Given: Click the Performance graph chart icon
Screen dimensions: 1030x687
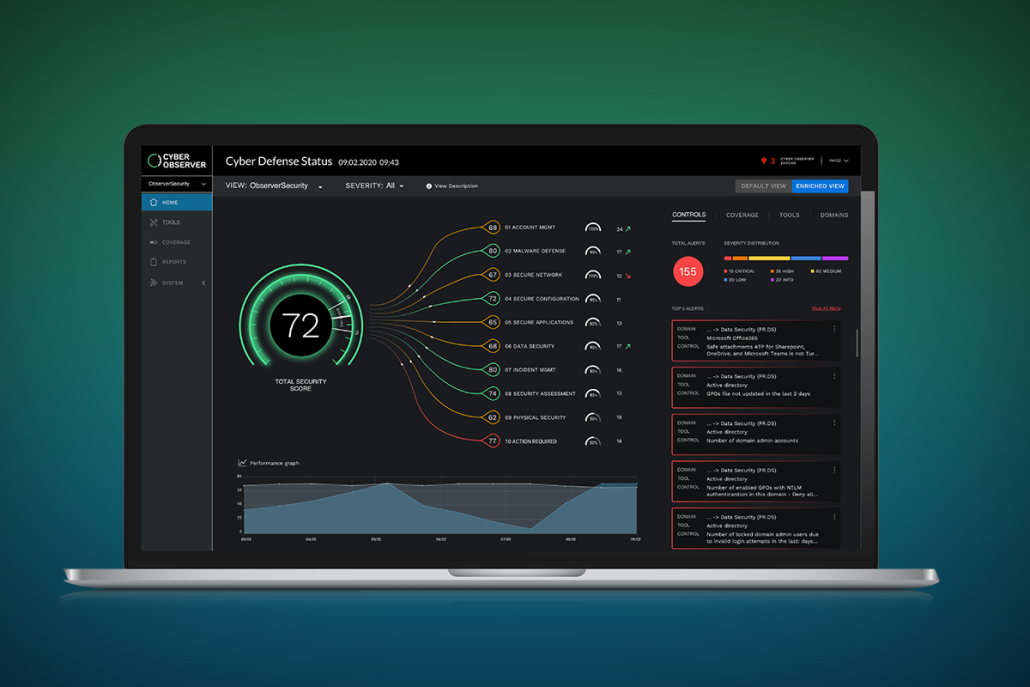Looking at the screenshot, I should click(242, 463).
